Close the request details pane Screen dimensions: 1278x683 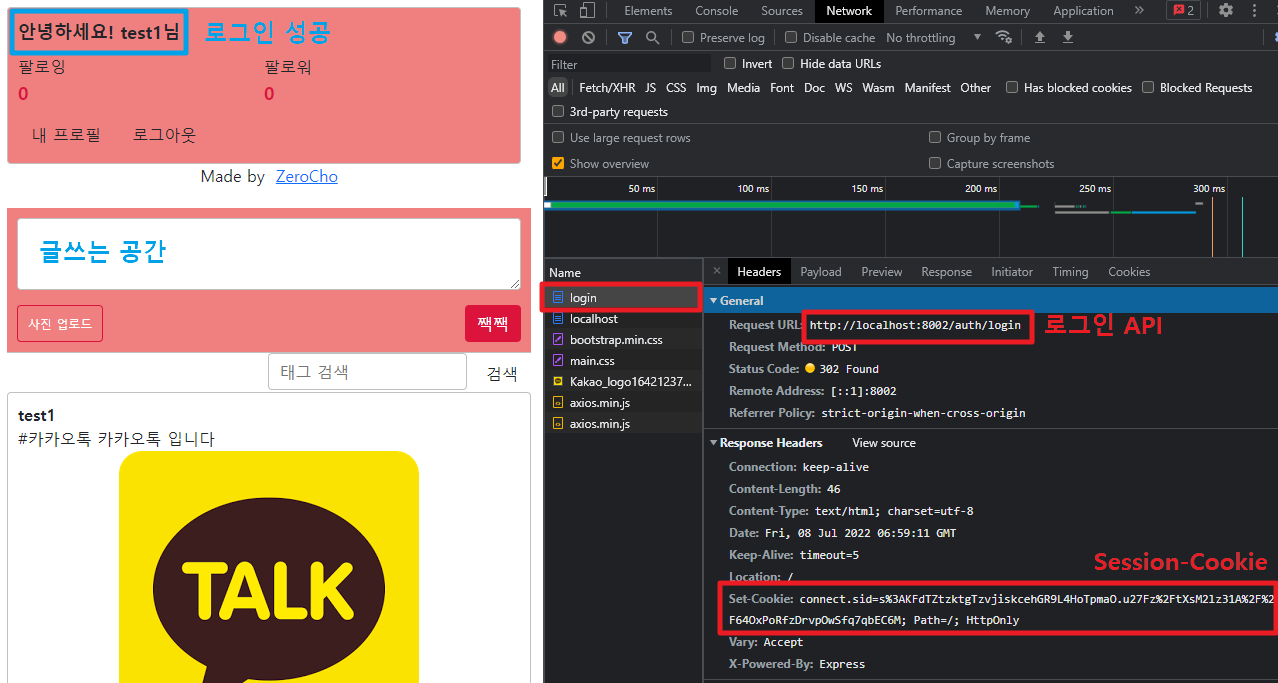pyautogui.click(x=716, y=271)
